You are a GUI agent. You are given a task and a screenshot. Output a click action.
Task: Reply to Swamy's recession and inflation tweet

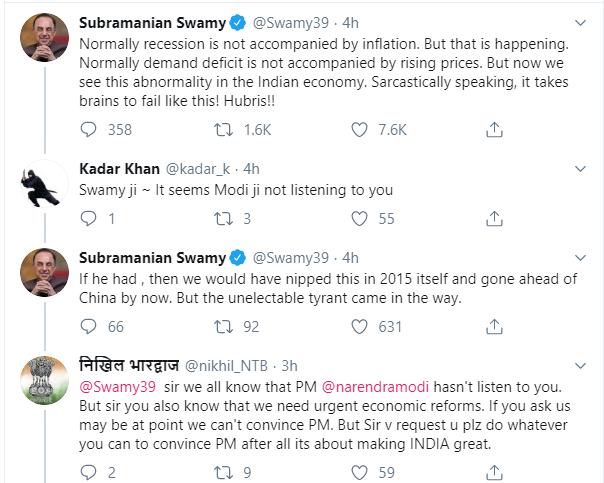point(88,129)
